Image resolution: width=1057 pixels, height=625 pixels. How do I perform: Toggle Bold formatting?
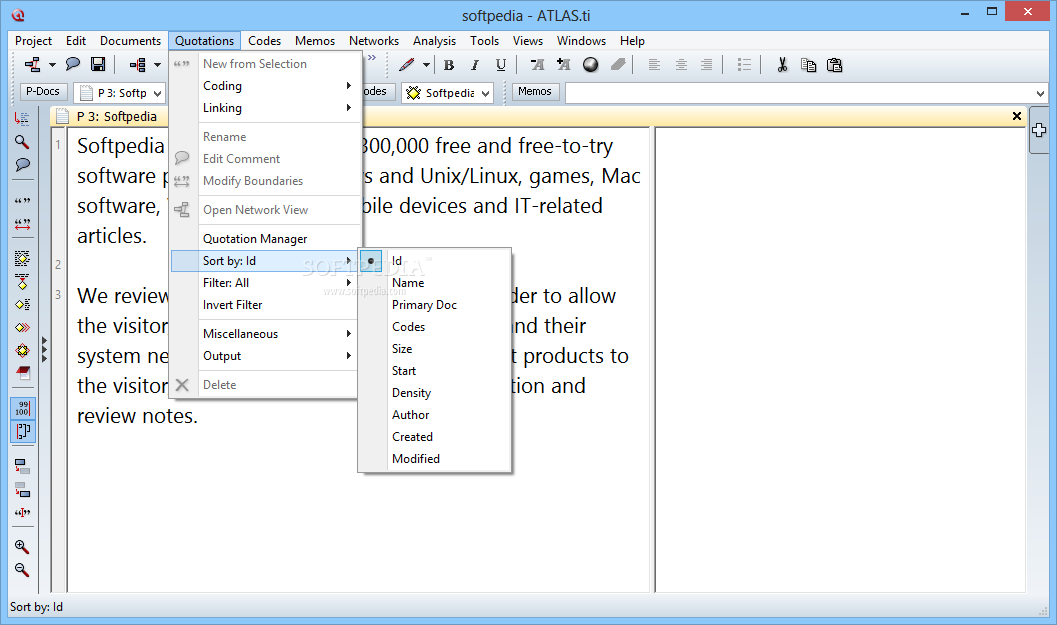coord(449,65)
